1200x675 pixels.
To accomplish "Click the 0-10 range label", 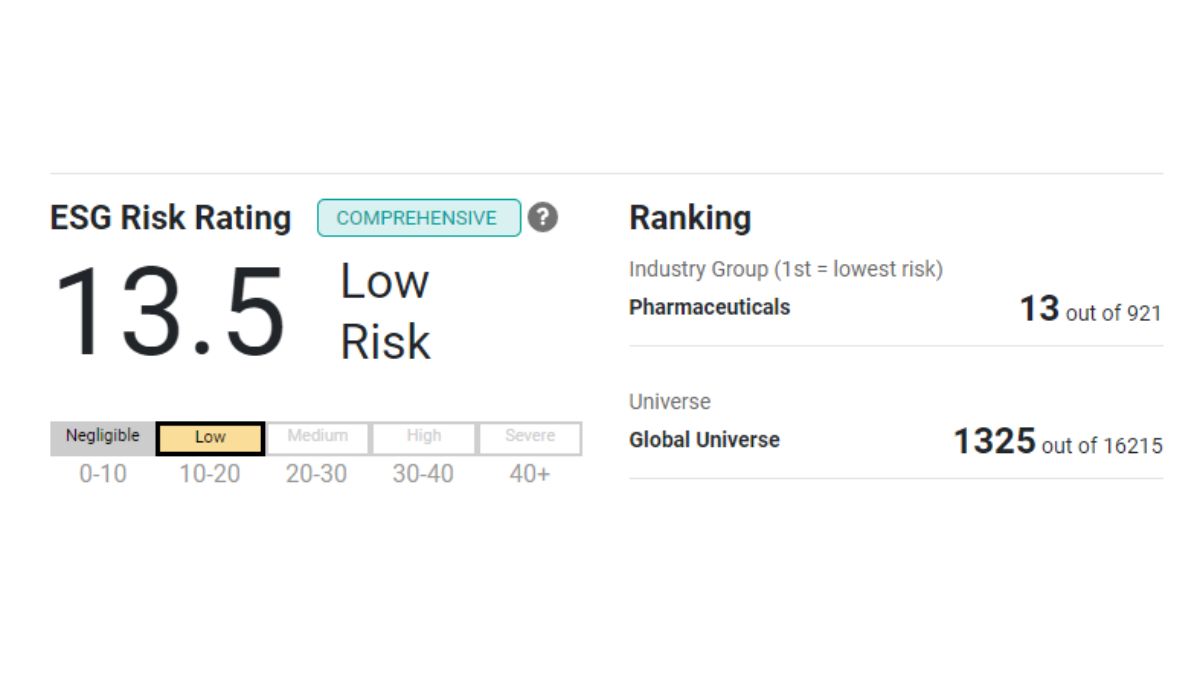I will click(103, 474).
